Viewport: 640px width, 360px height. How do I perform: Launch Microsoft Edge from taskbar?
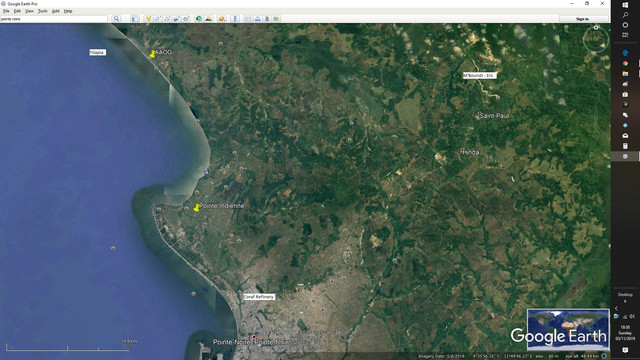click(625, 53)
